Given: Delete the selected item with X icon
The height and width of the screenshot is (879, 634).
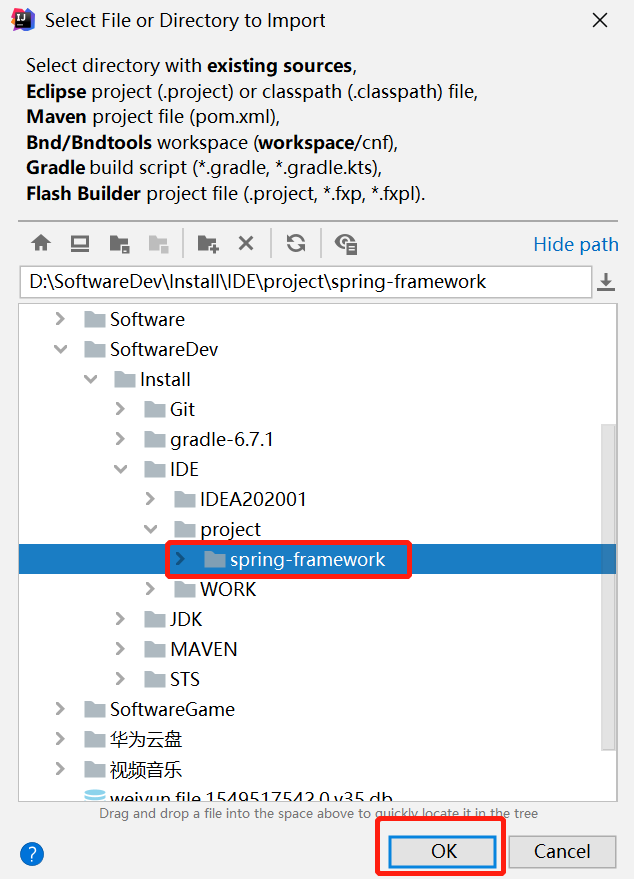Looking at the screenshot, I should [x=246, y=243].
